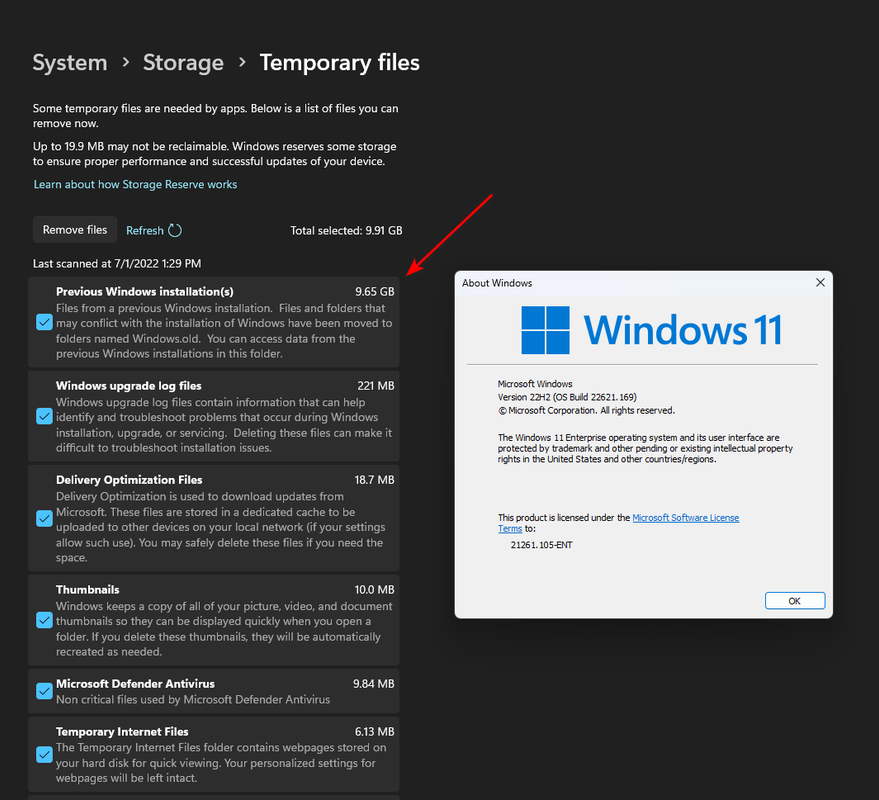Click the 221 MB size value
Viewport: 879px width, 800px height.
(x=376, y=386)
